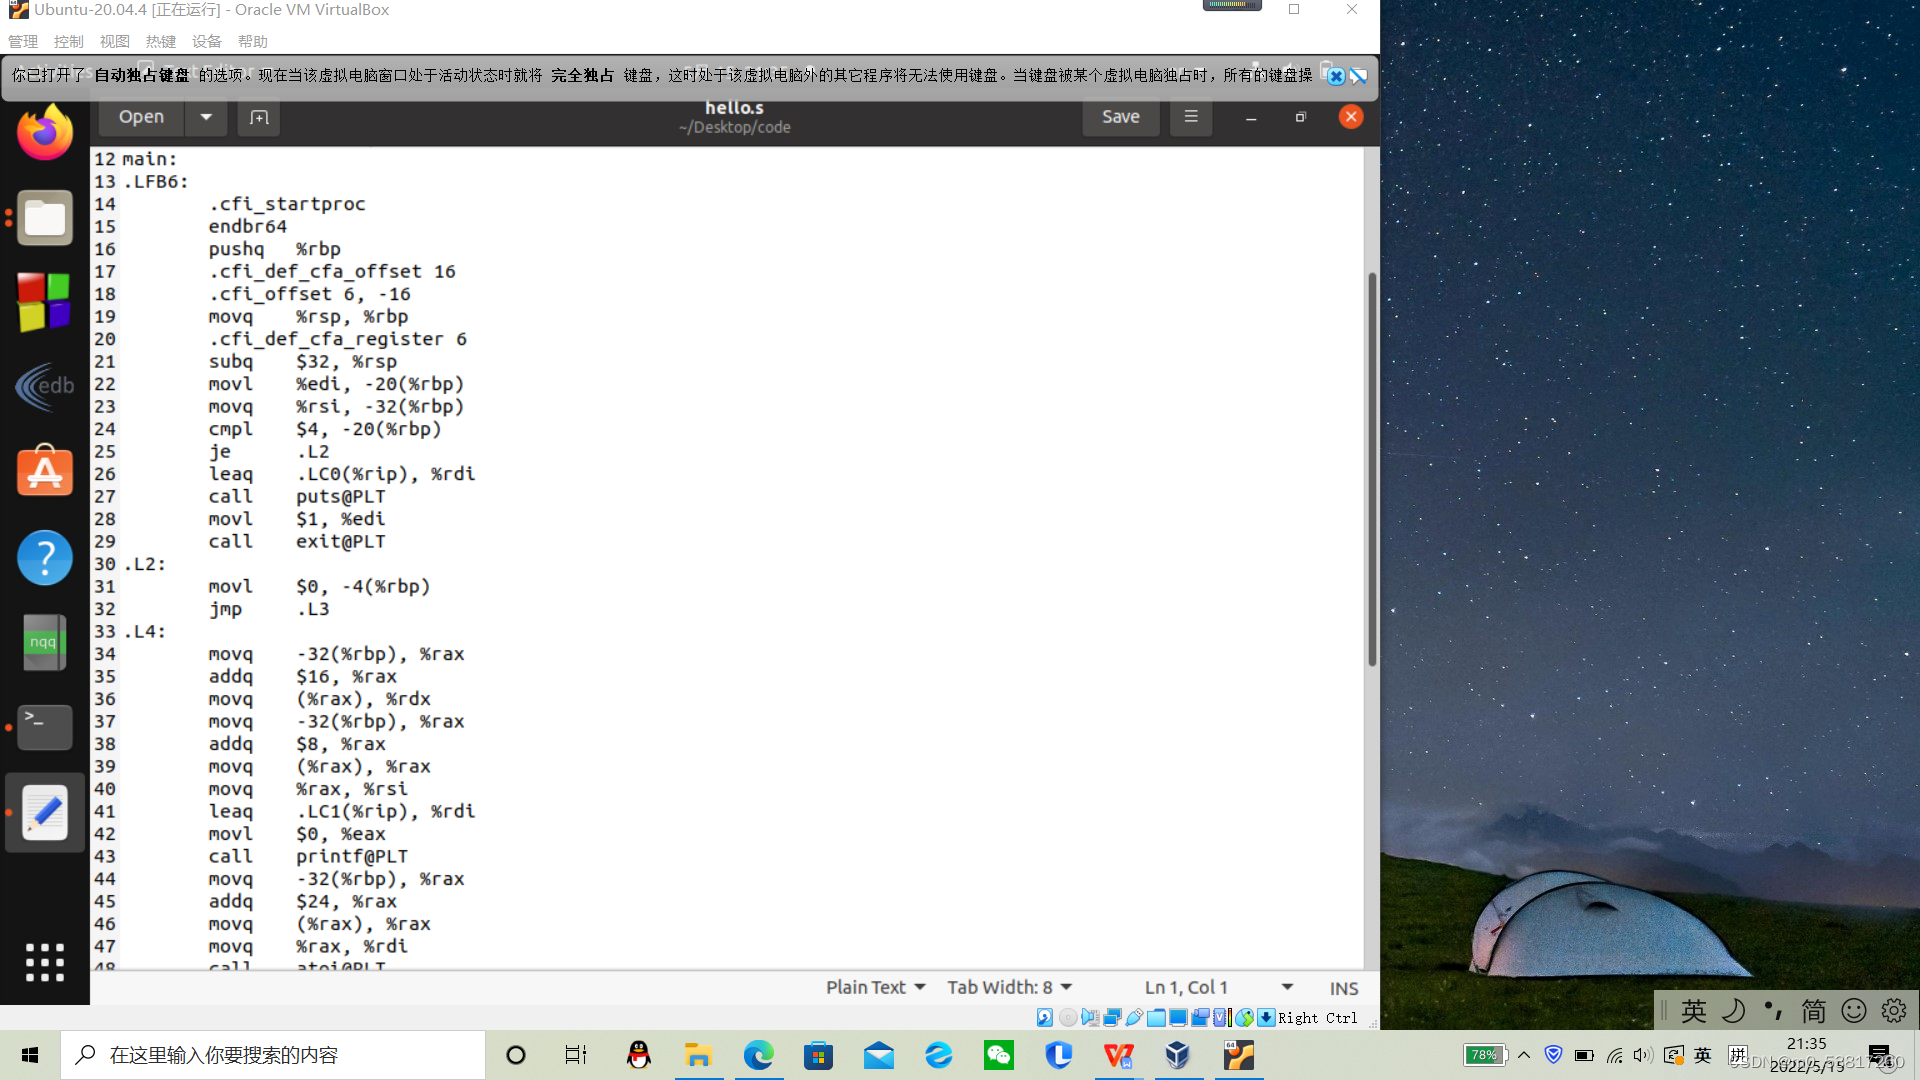Expand the Plain Text language dropdown
Image resolution: width=1920 pixels, height=1080 pixels.
875,987
